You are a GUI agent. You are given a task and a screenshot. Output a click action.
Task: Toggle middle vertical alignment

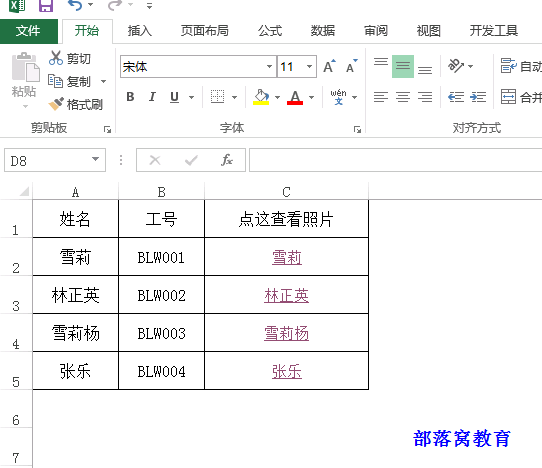[403, 66]
